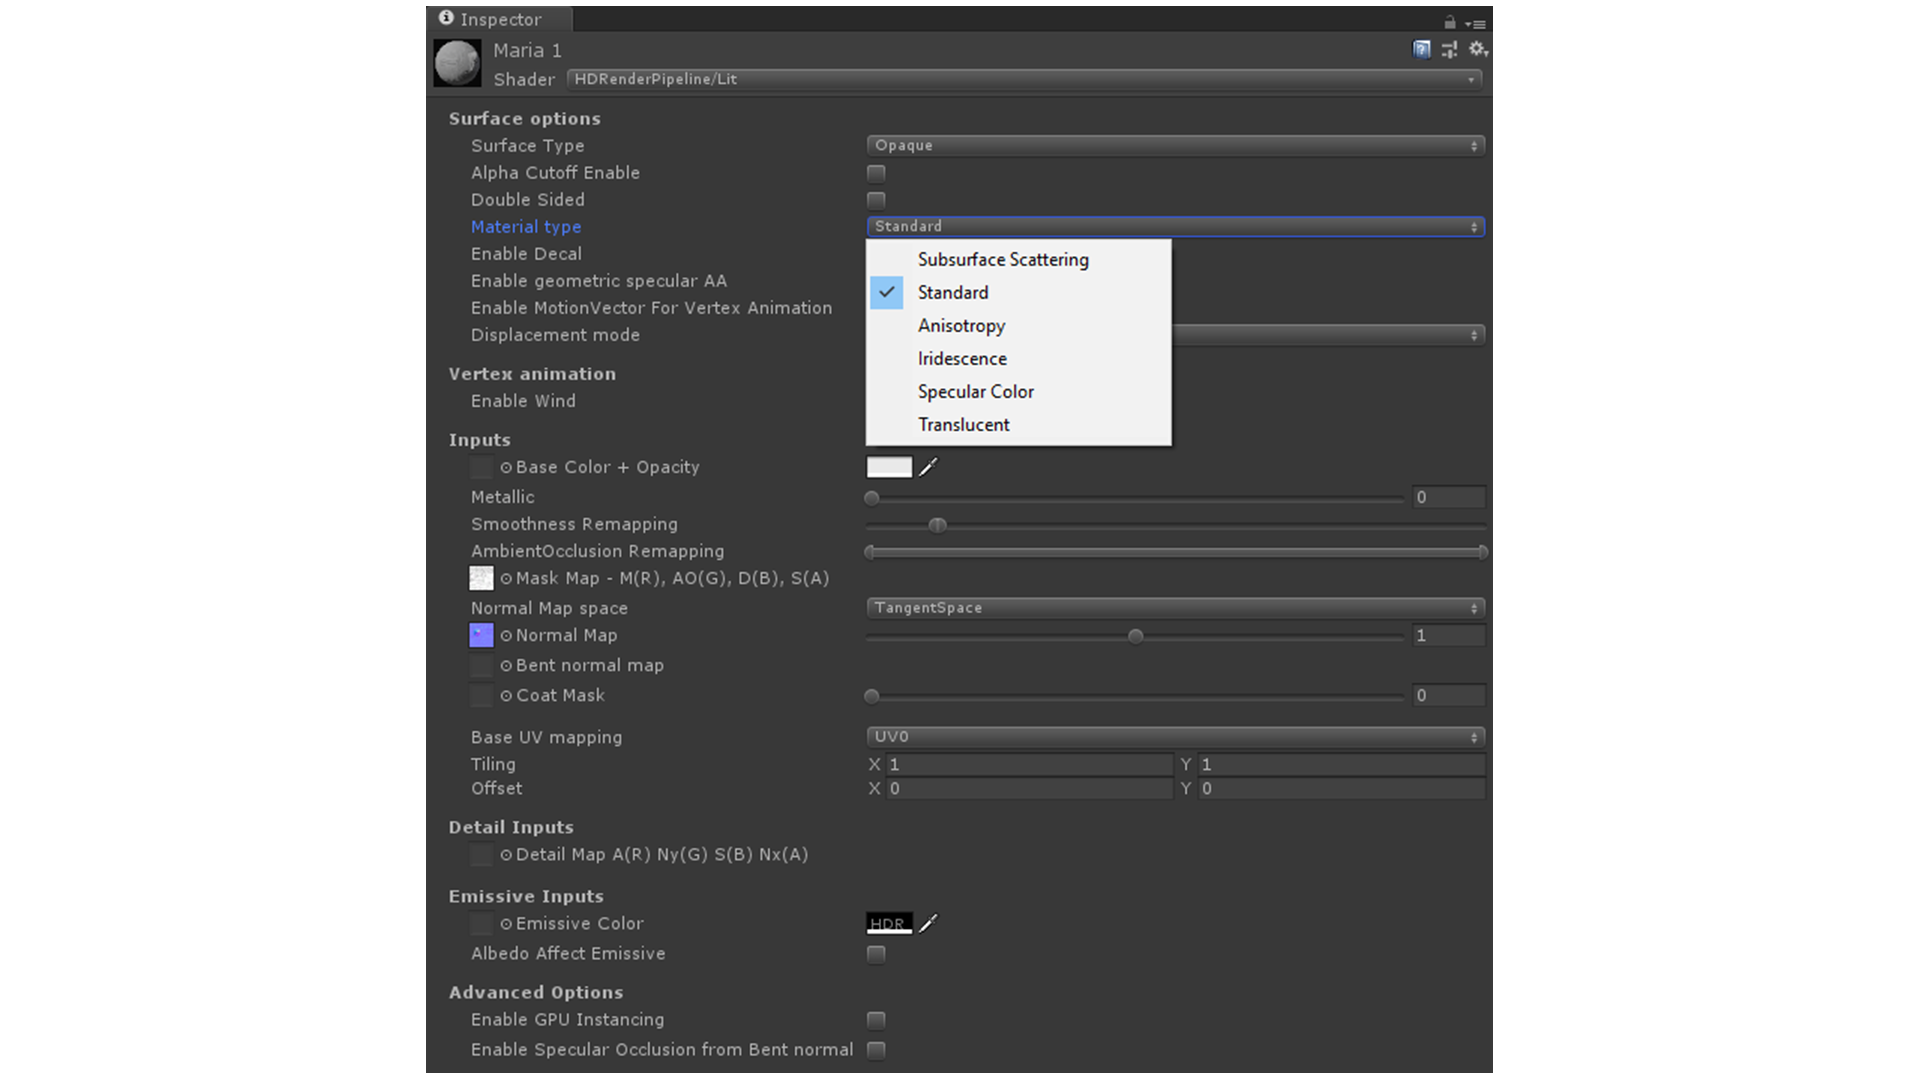Open the Surface Type Opaque dropdown
The image size is (1920, 1080).
point(1175,145)
